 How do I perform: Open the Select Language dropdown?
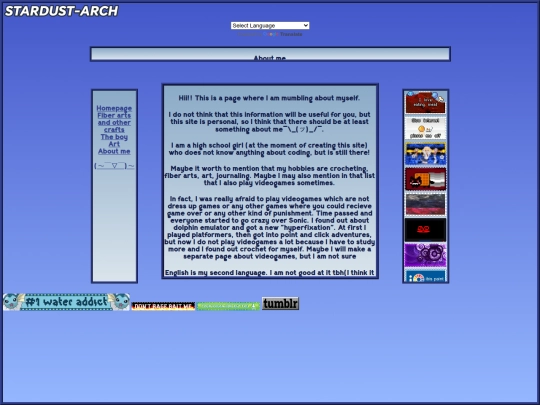tap(270, 25)
